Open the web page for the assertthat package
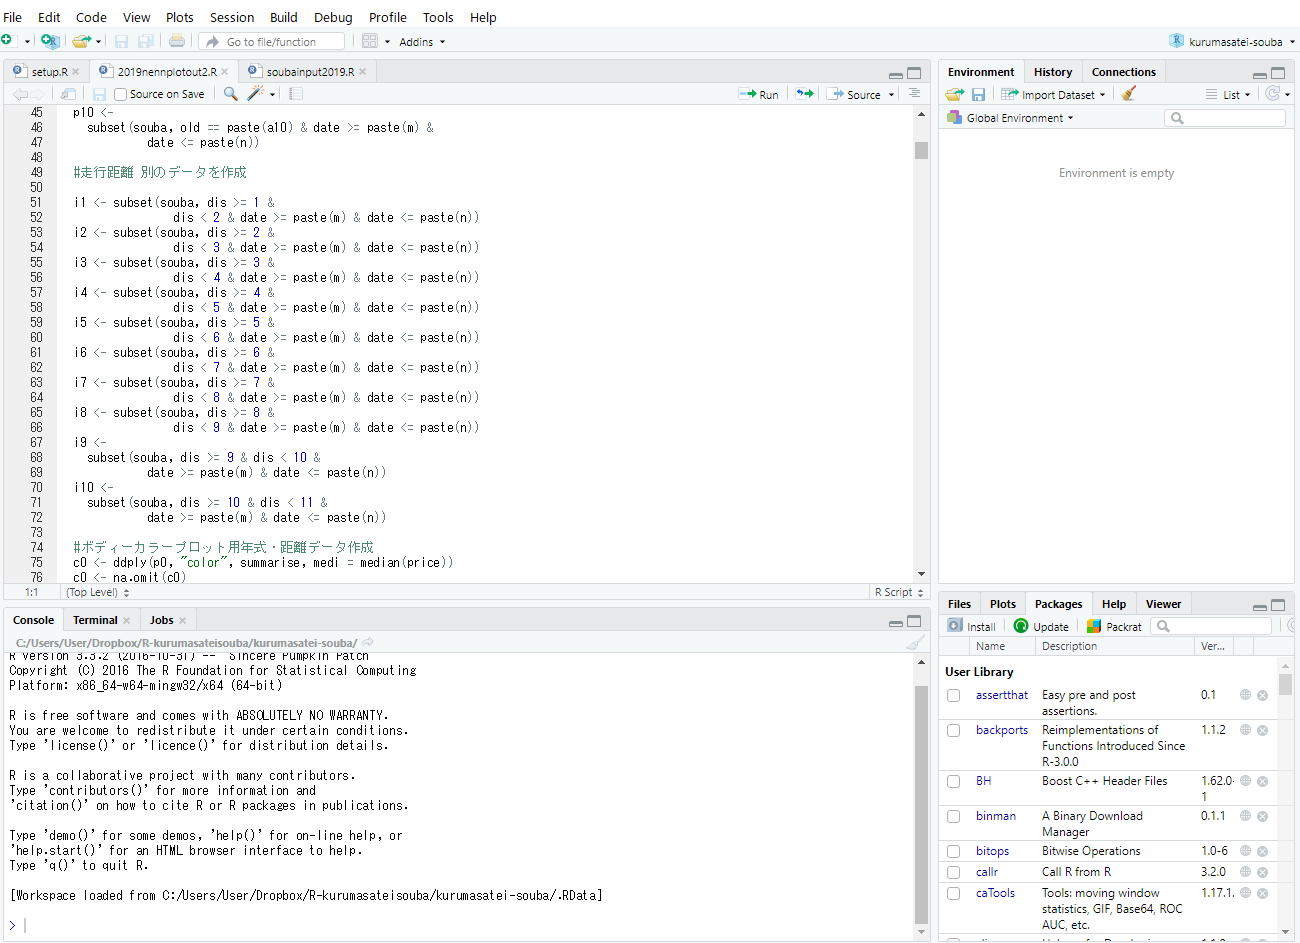Viewport: 1300px width, 943px height. pos(1245,695)
